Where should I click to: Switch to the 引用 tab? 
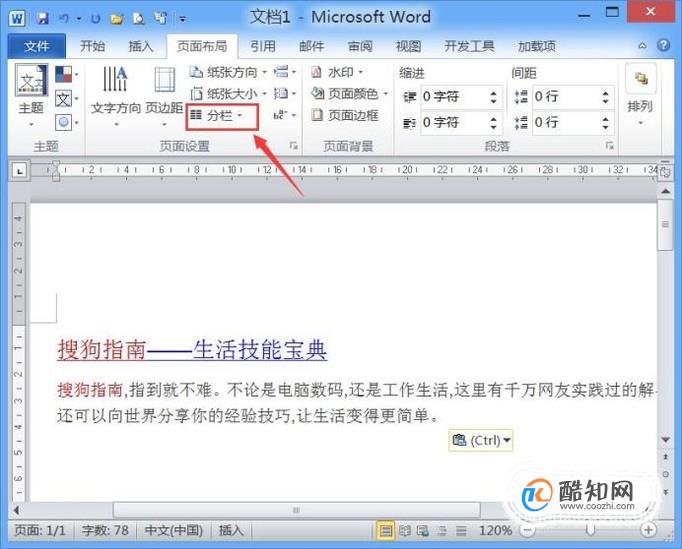(x=263, y=46)
